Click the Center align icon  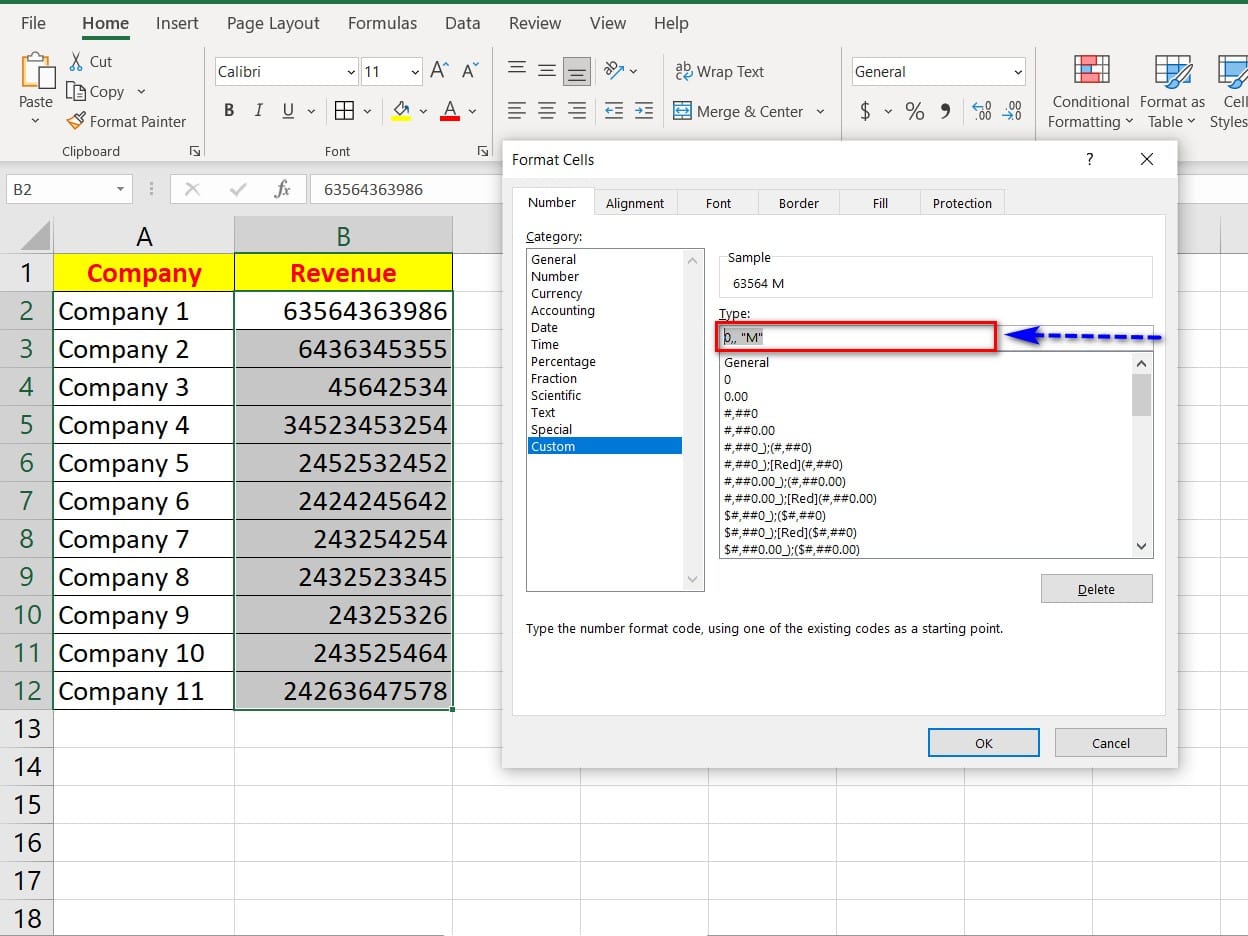(546, 111)
